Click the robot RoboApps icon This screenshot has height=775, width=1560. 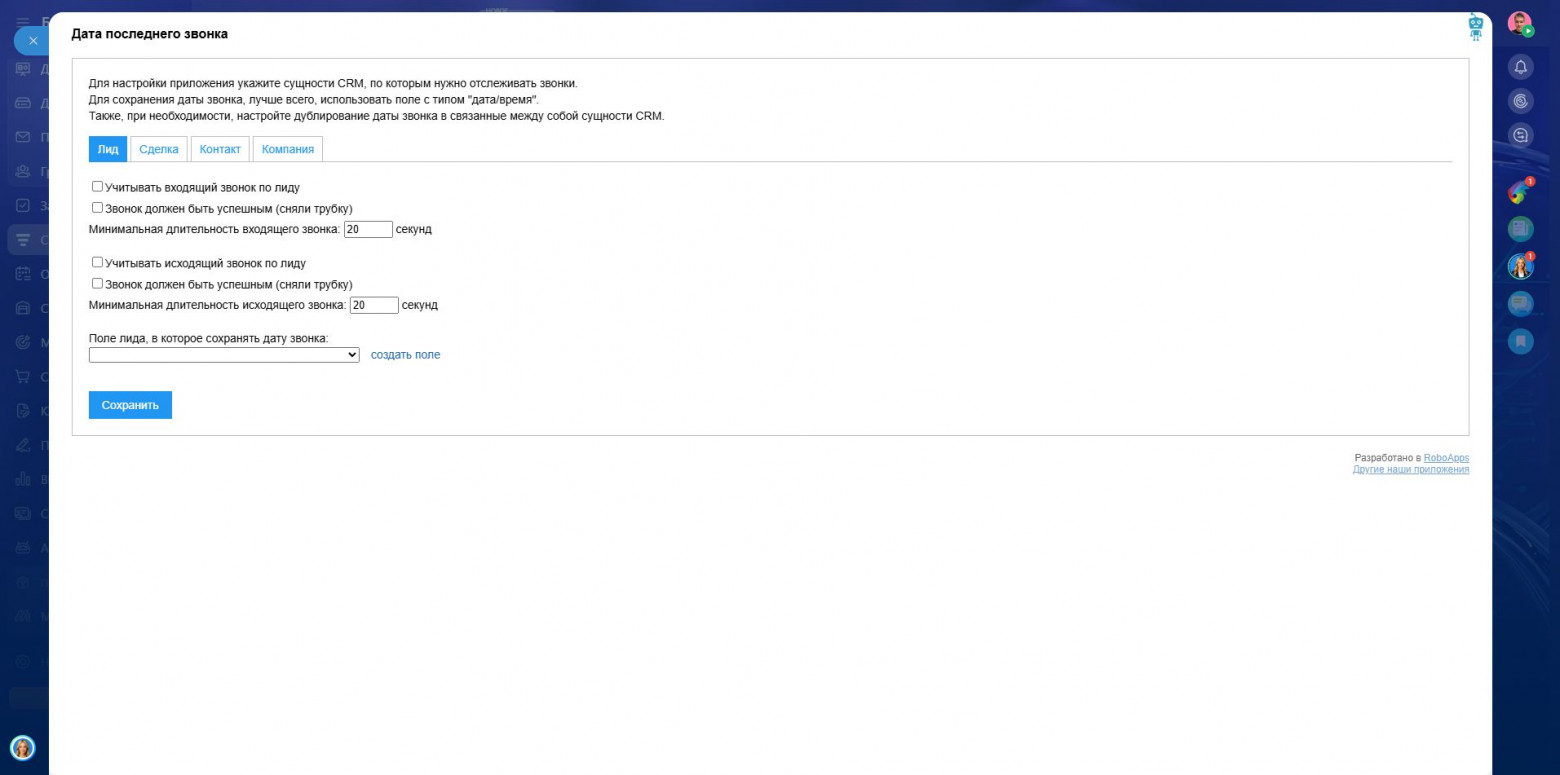pos(1476,26)
